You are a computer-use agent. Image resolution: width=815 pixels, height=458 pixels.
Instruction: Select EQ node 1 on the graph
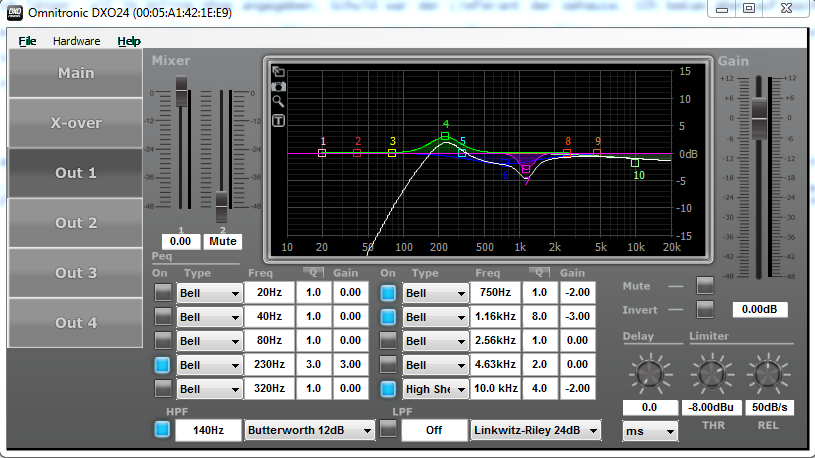pyautogui.click(x=322, y=153)
